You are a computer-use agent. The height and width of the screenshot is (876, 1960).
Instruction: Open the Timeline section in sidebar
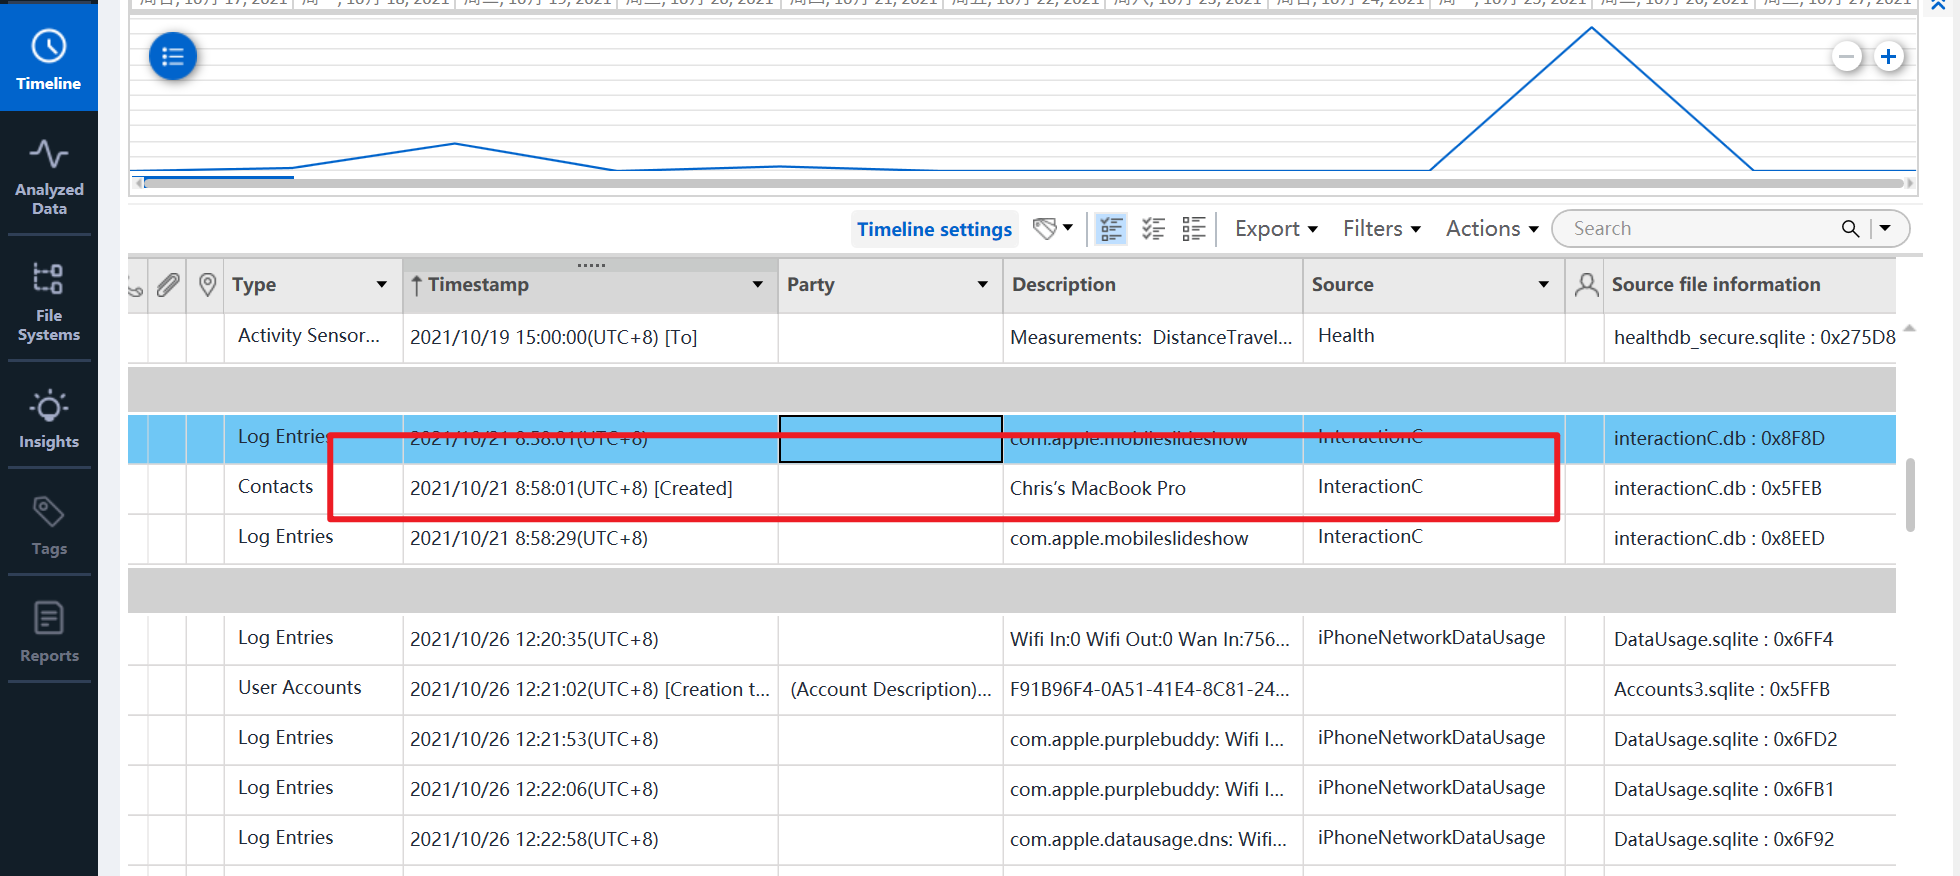coord(48,58)
